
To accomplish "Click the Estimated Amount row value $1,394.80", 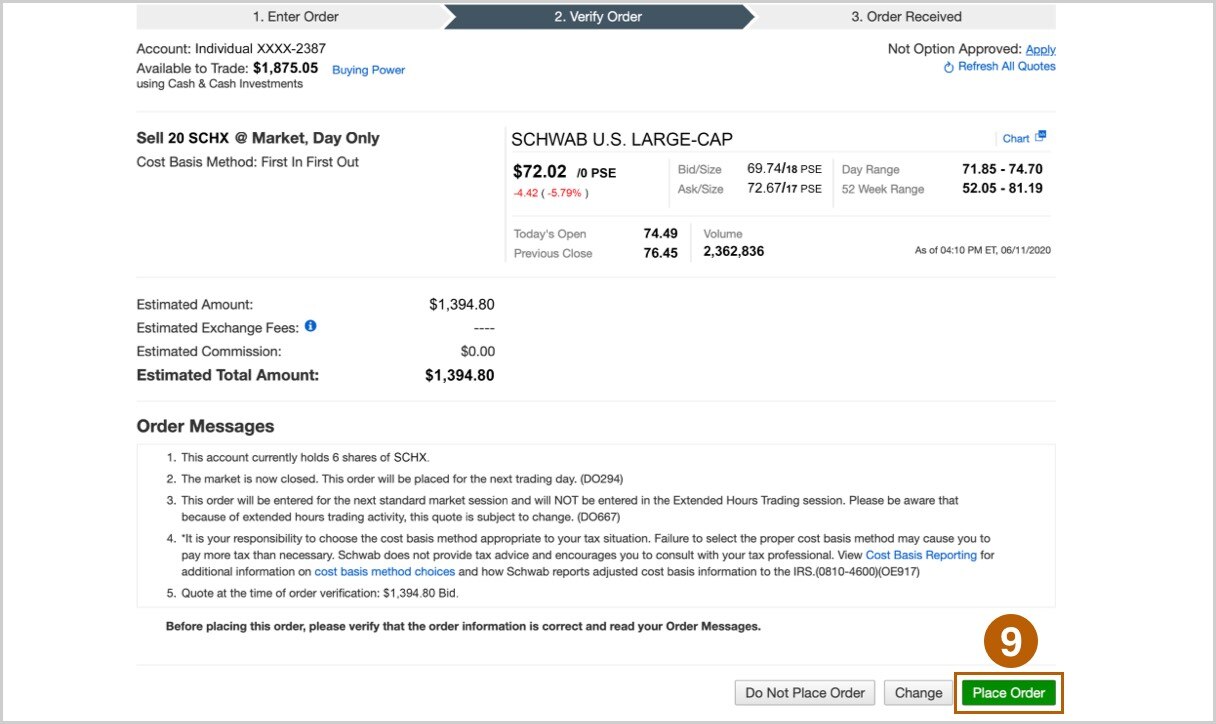I will tap(462, 304).
